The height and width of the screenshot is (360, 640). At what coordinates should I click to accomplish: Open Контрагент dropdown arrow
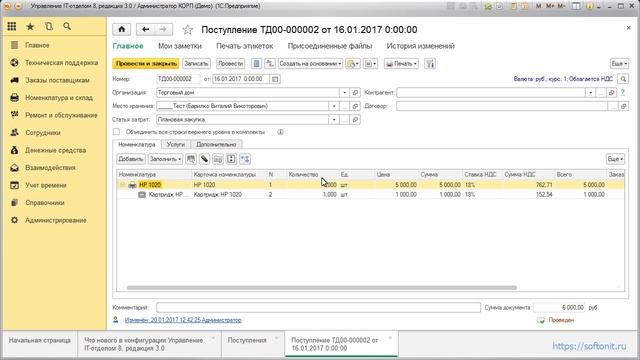(590, 93)
